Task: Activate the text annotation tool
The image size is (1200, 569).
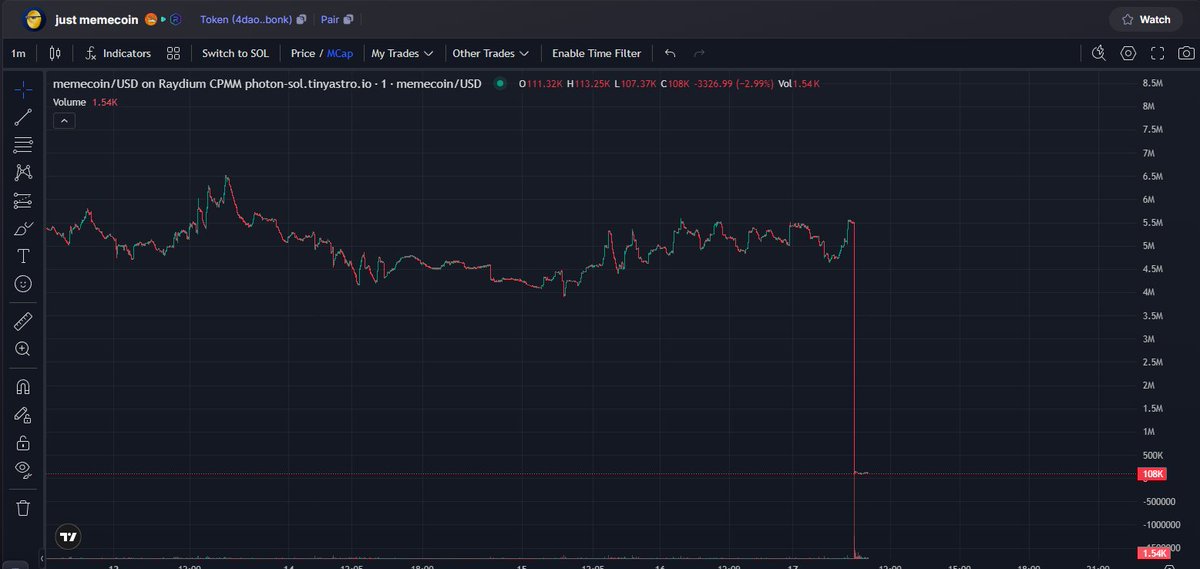Action: click(x=23, y=256)
